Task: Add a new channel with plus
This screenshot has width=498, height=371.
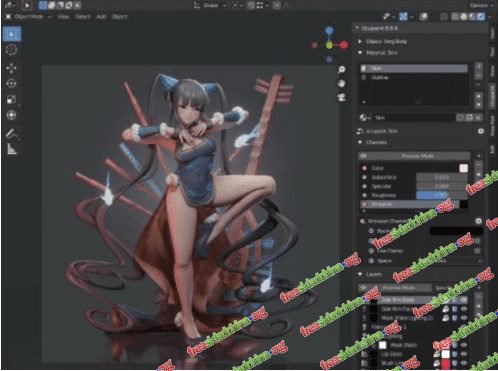Action: point(479,156)
